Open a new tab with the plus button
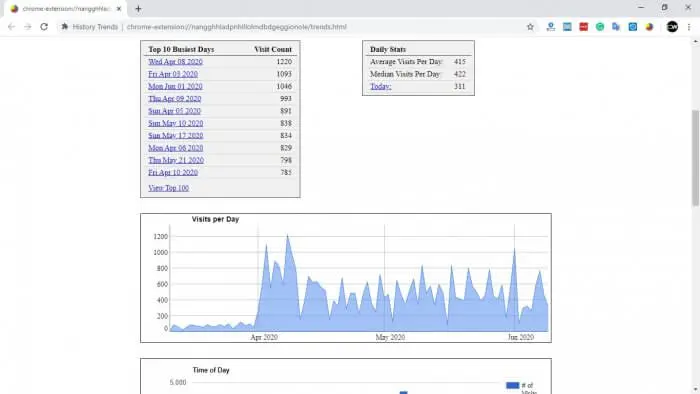This screenshot has height=394, width=700. coord(138,8)
